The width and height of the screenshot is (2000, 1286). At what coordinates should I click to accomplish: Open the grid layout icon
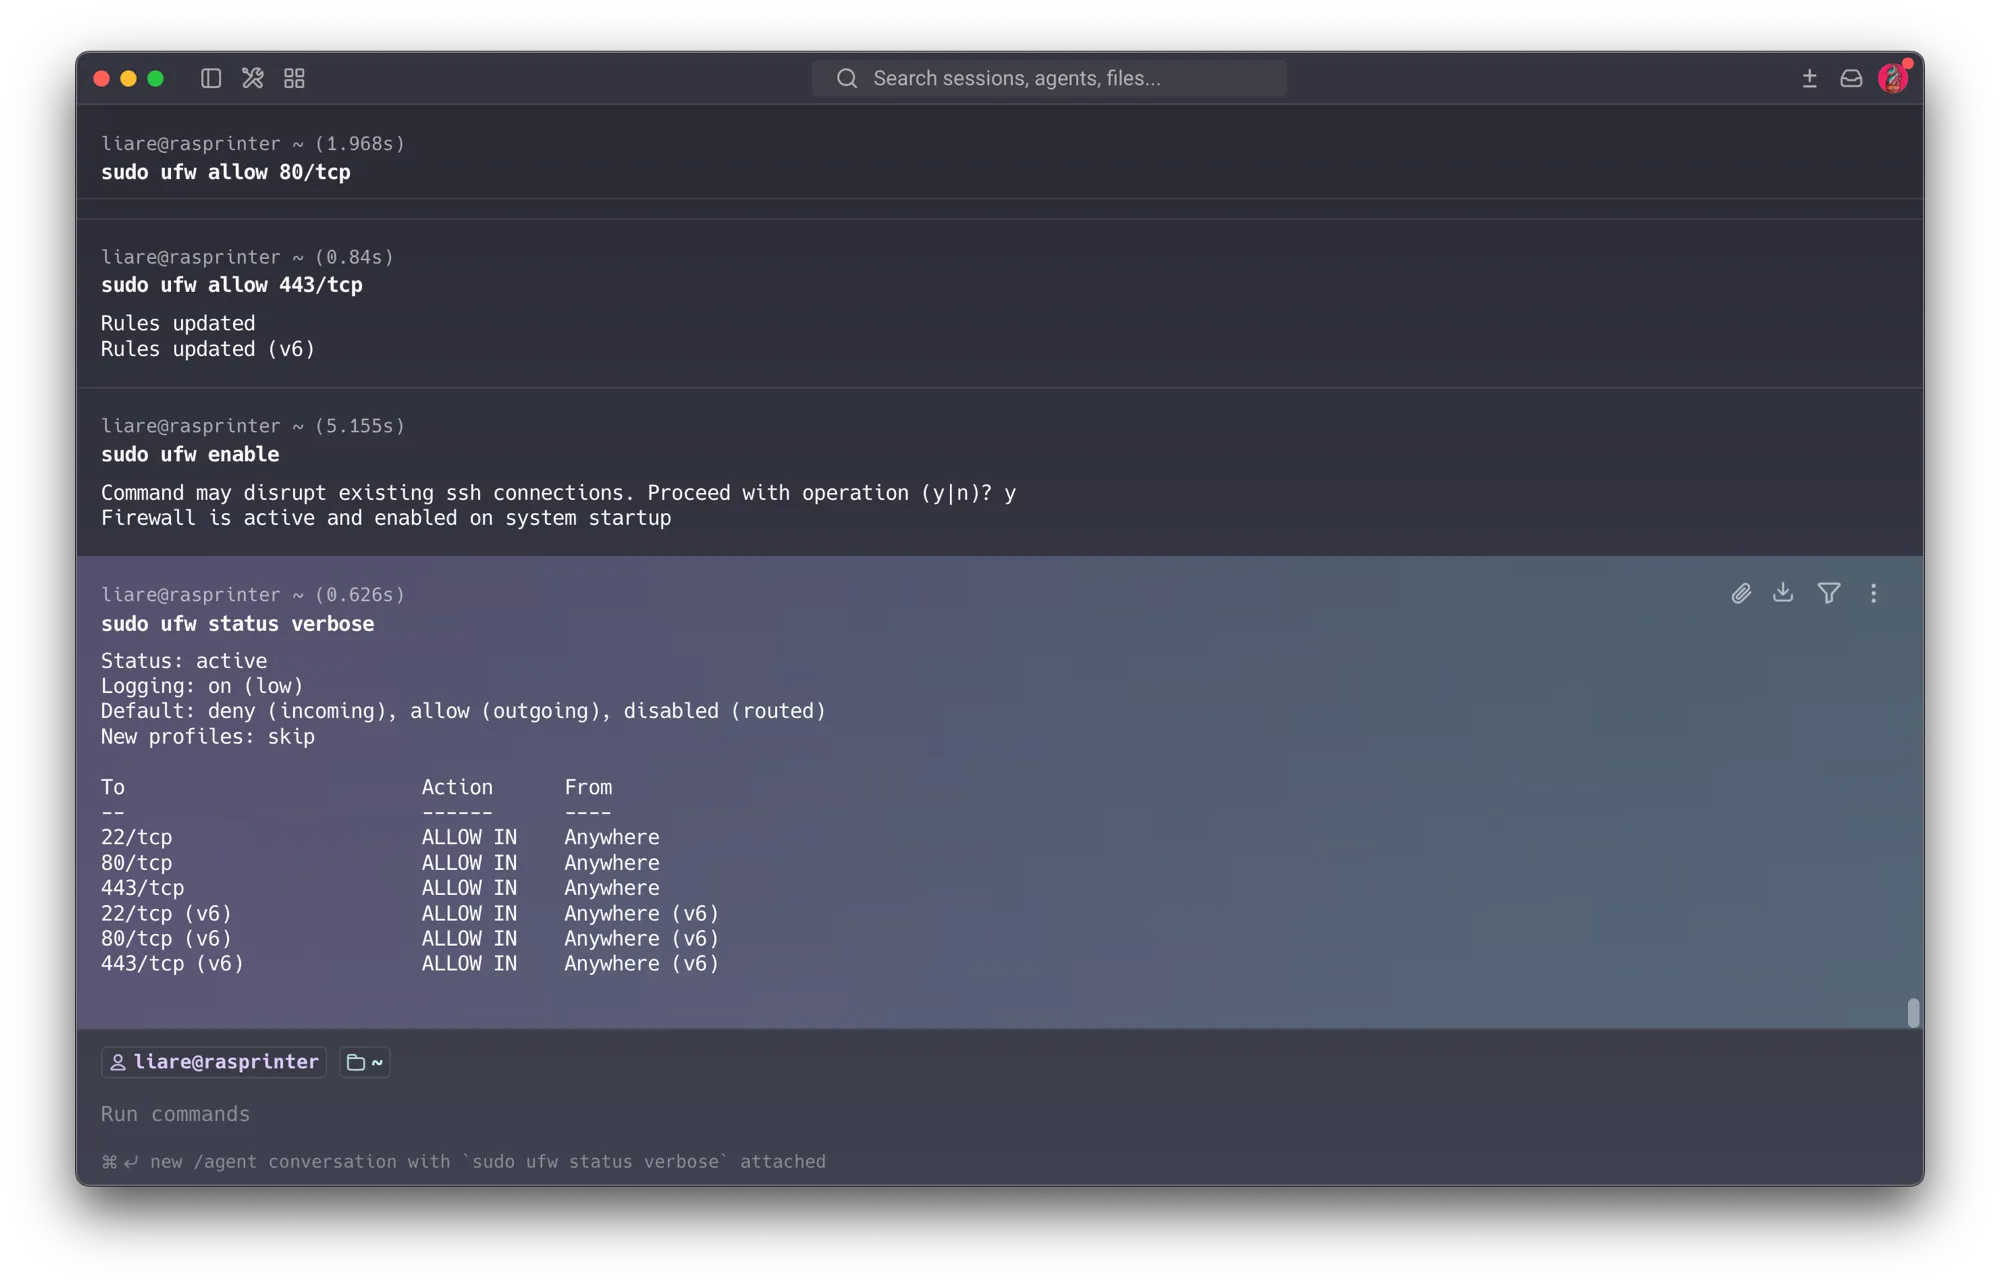pyautogui.click(x=294, y=78)
